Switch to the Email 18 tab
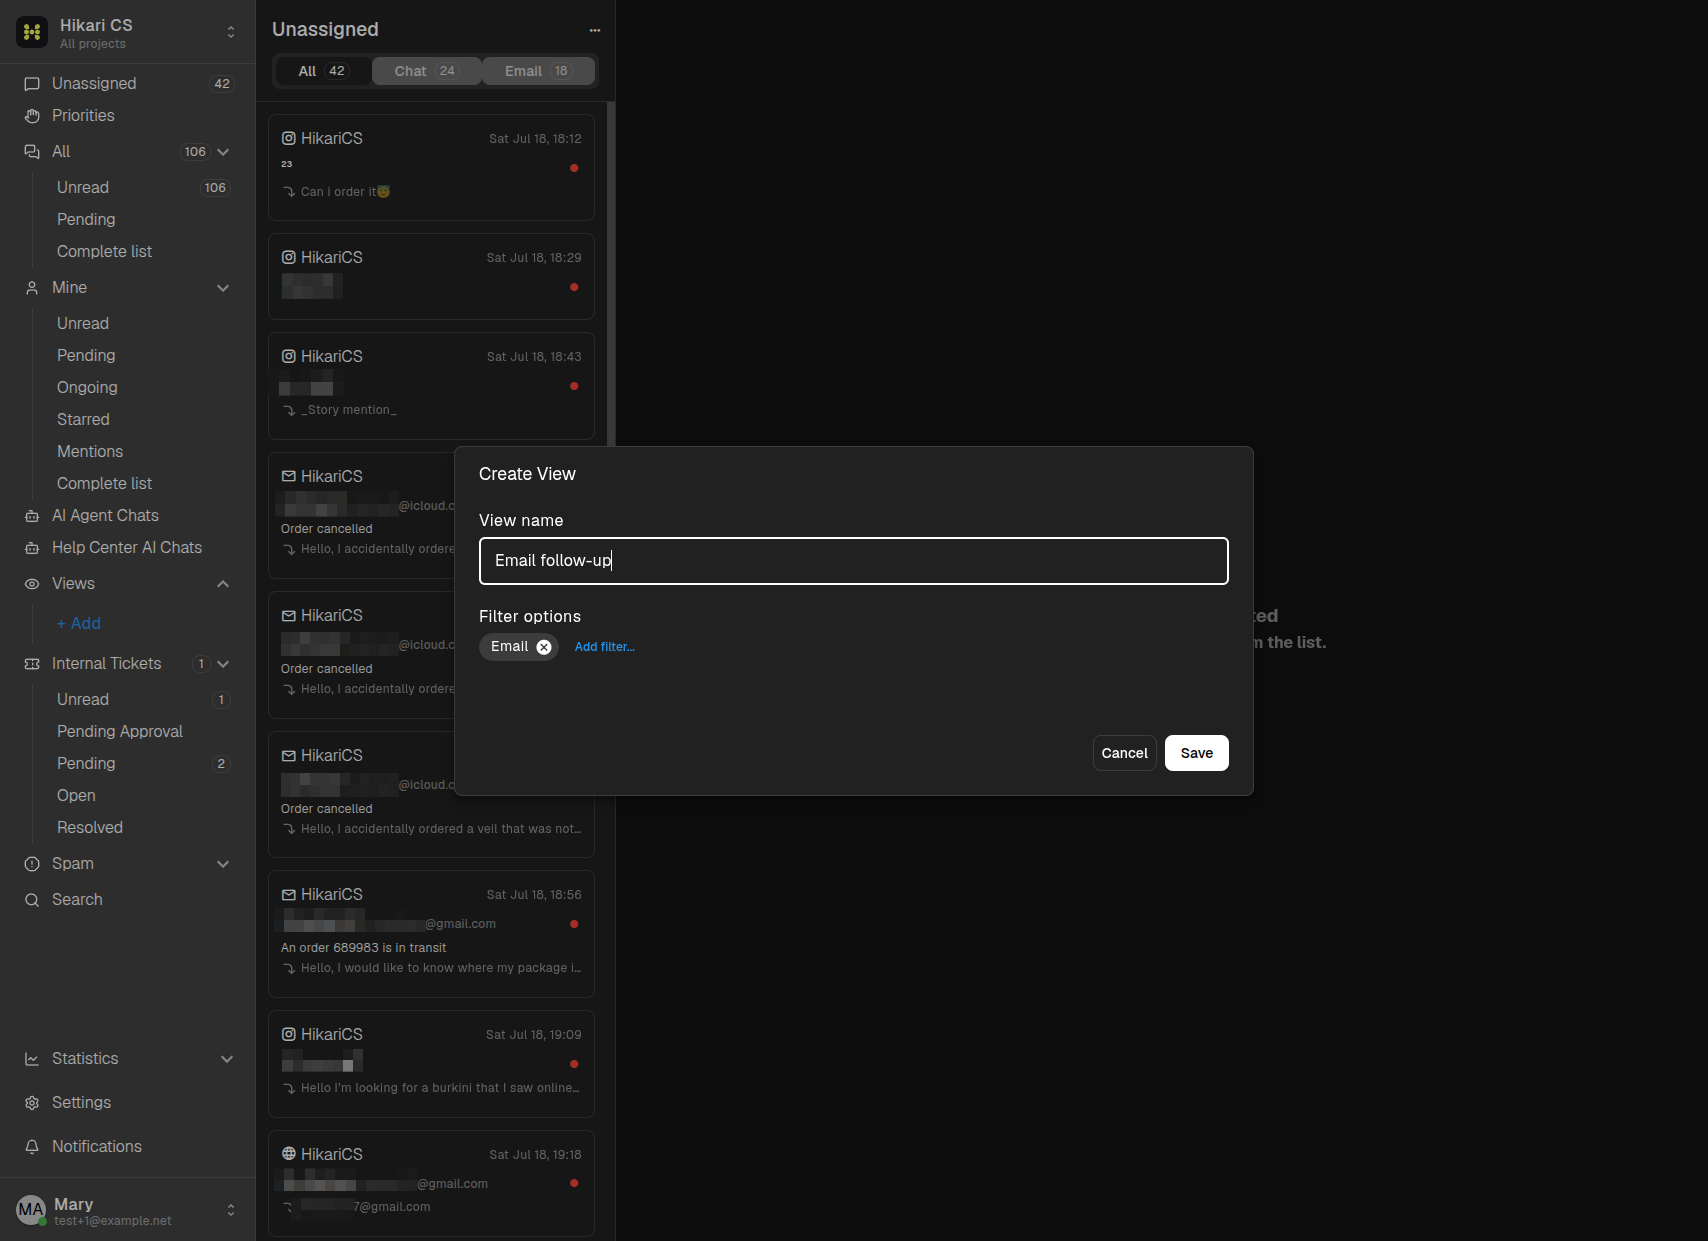 click(538, 71)
